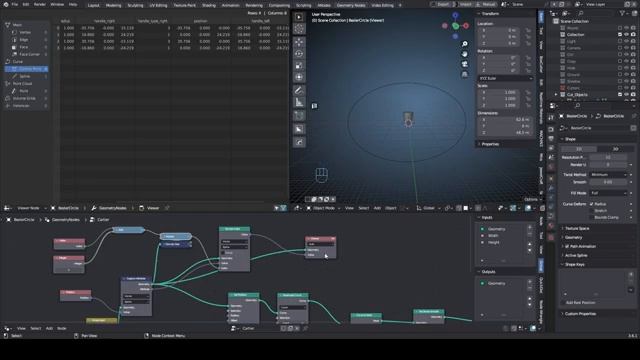640x360 pixels.
Task: Open the Fill Mode dropdown
Action: tap(608, 193)
